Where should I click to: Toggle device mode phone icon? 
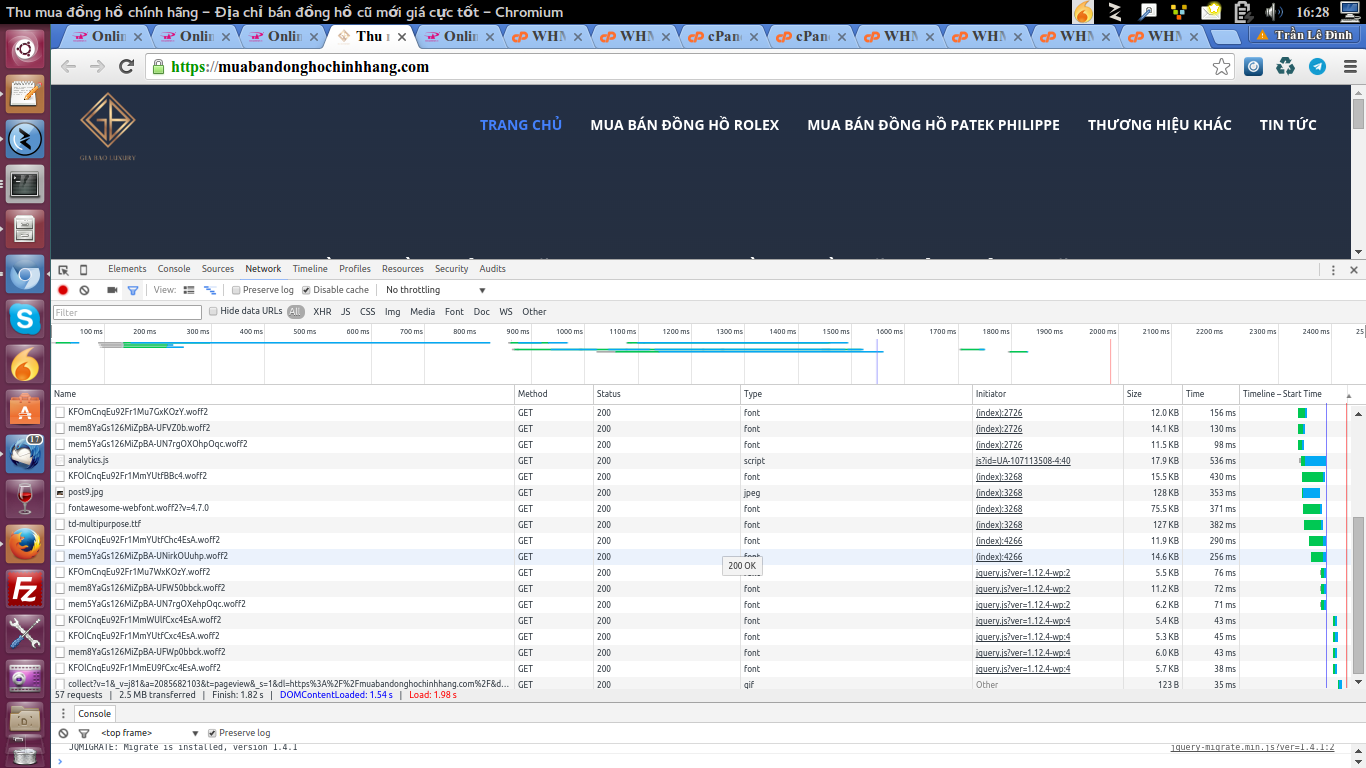(x=84, y=270)
